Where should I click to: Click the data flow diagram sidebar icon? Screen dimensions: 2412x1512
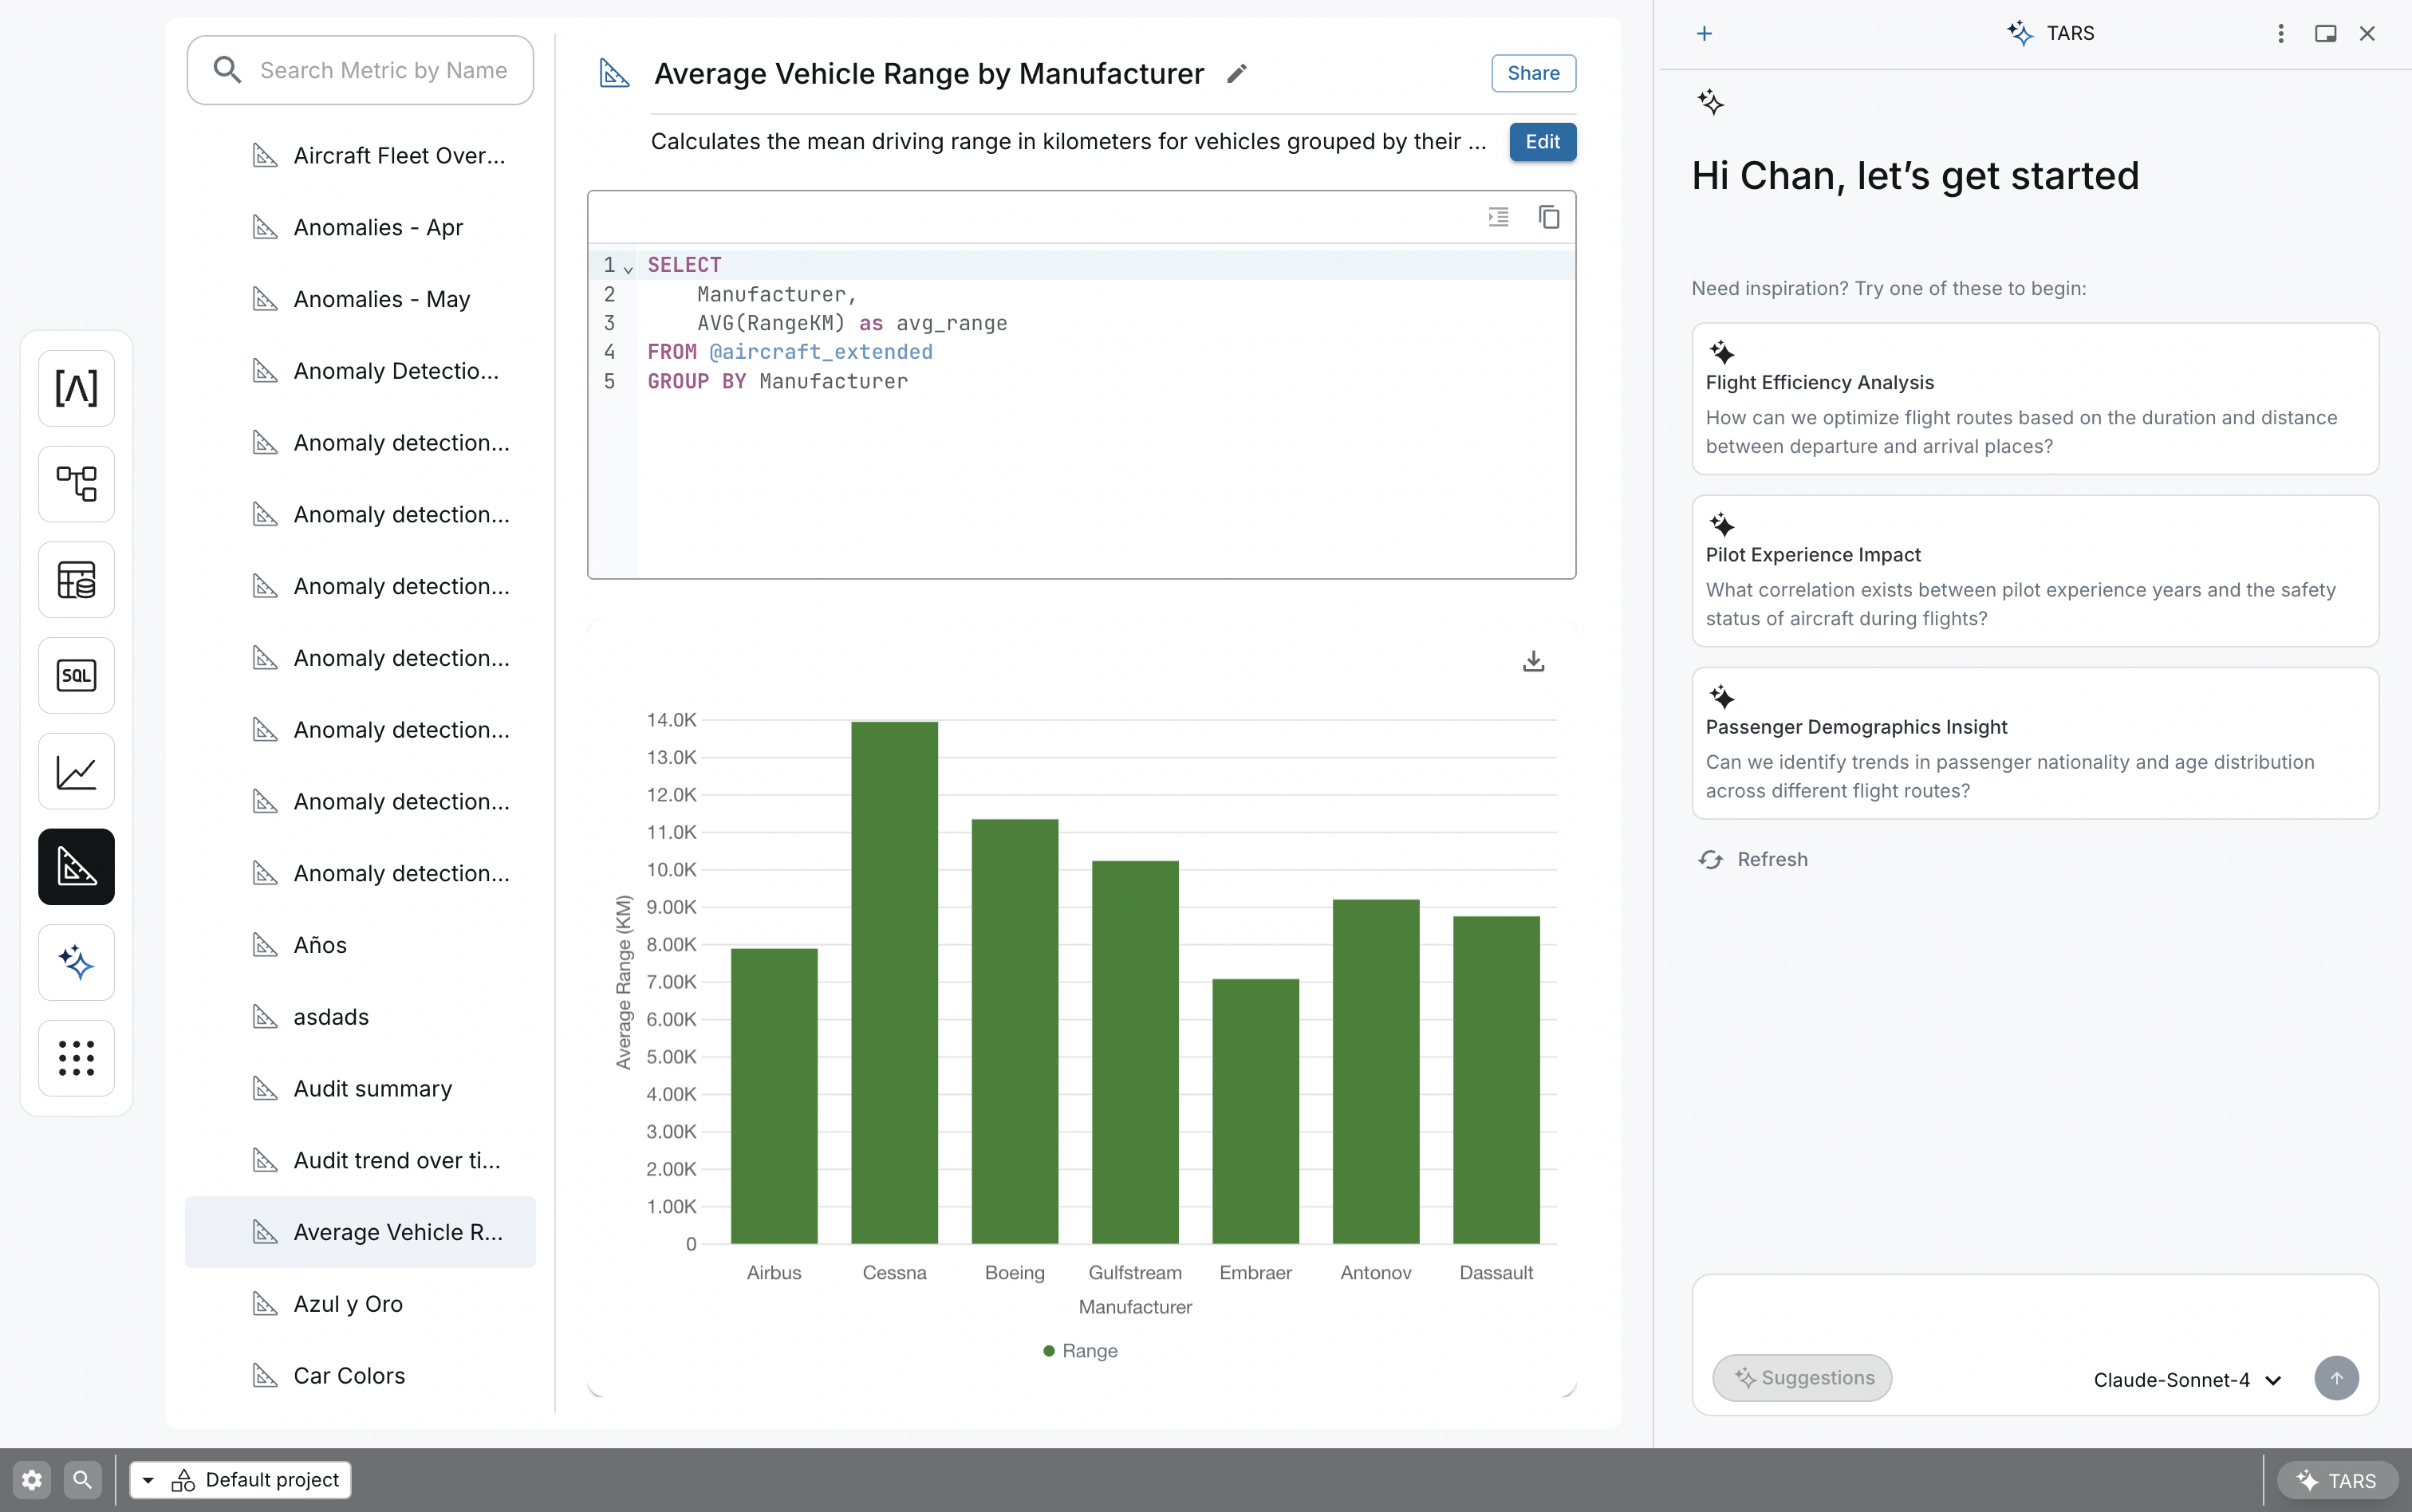coord(76,484)
